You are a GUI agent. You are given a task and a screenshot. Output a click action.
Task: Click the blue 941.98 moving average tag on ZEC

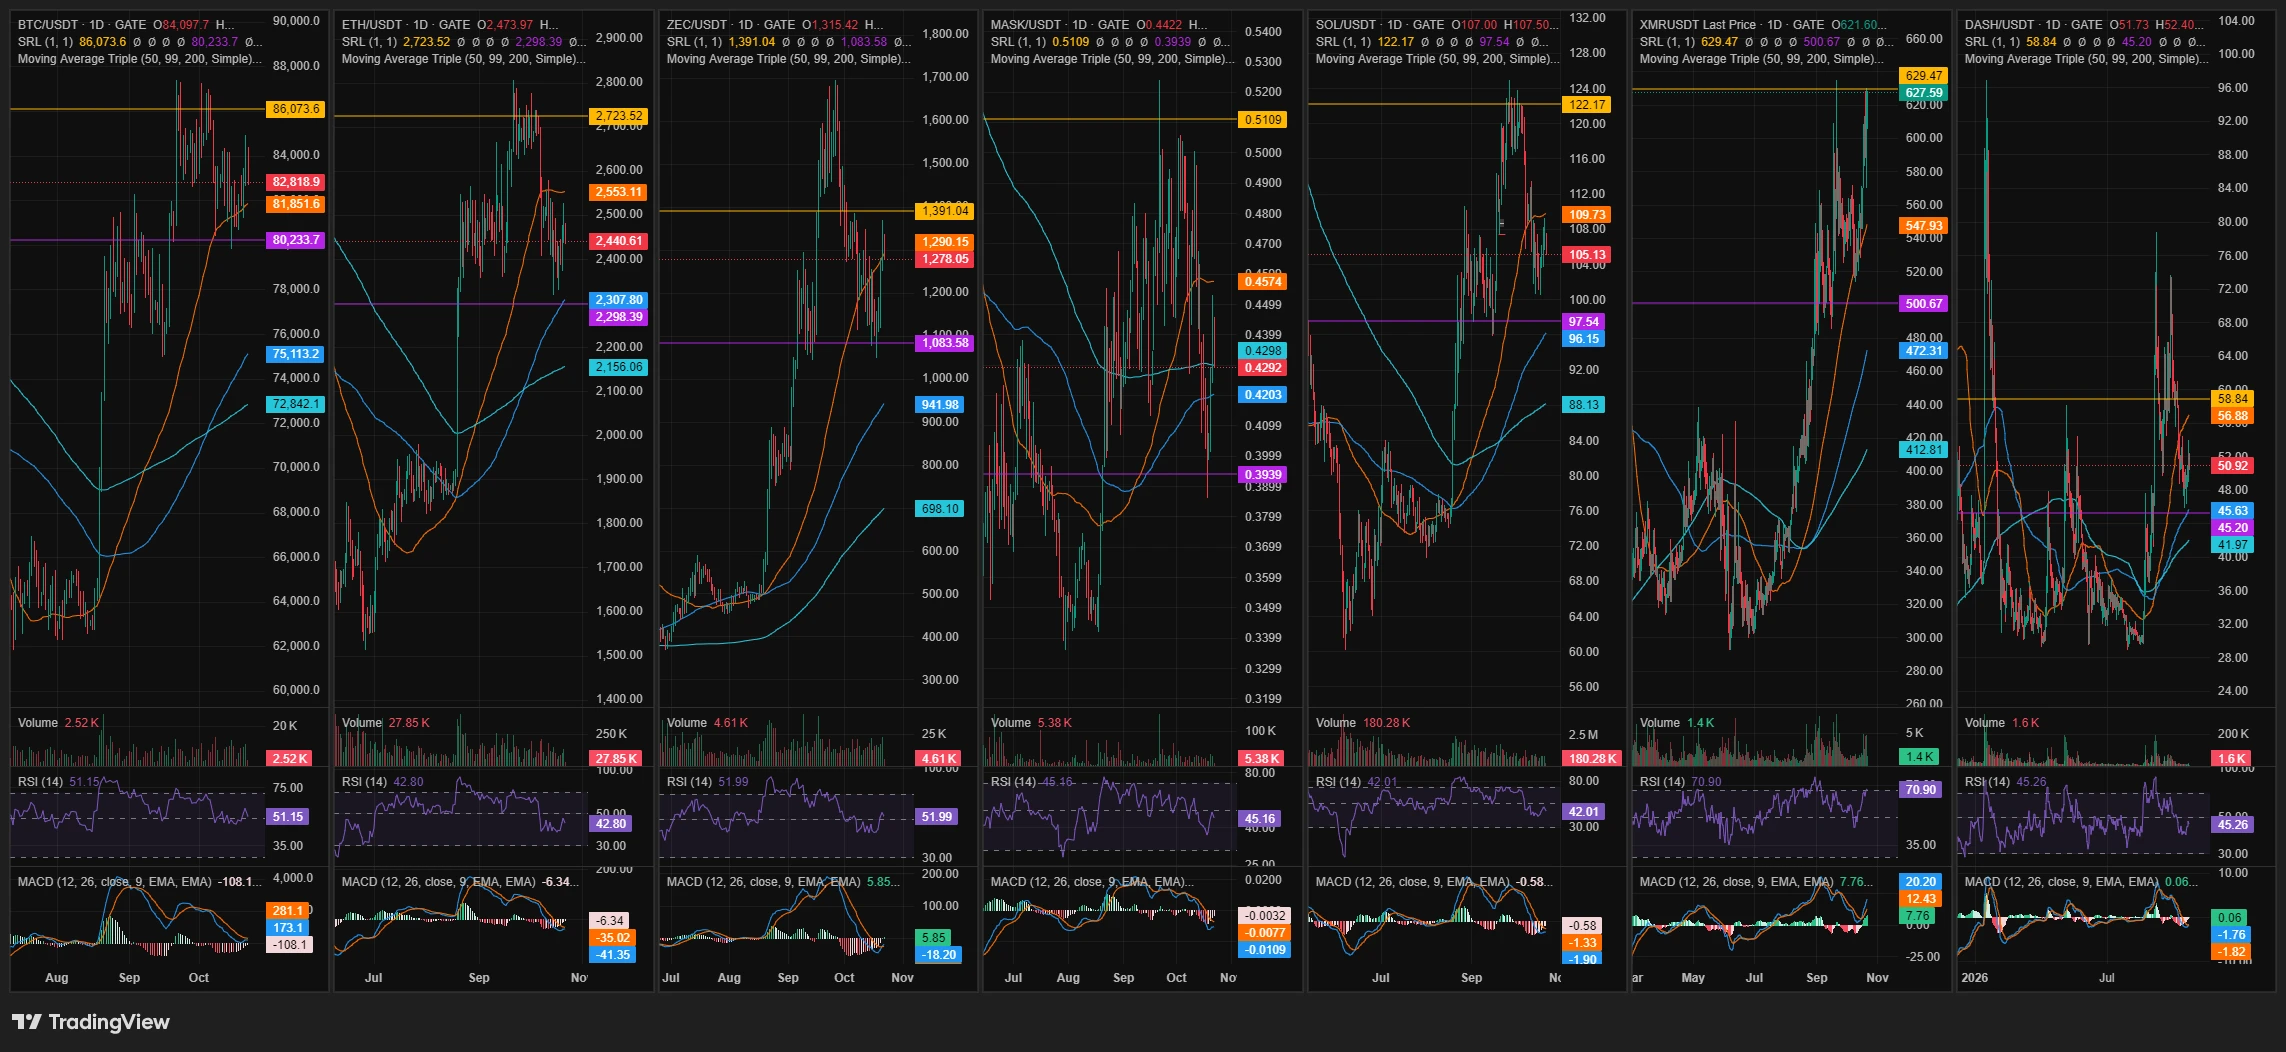(x=939, y=405)
